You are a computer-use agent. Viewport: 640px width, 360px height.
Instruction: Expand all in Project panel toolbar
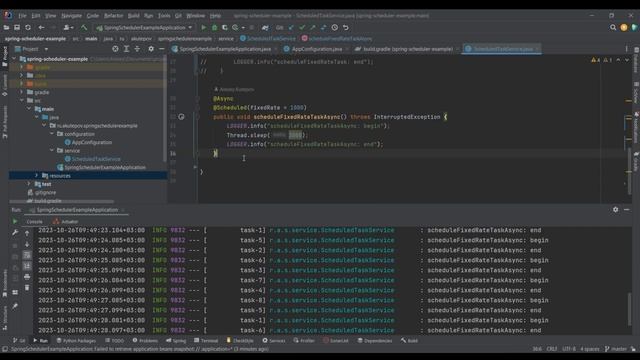tap(127, 49)
